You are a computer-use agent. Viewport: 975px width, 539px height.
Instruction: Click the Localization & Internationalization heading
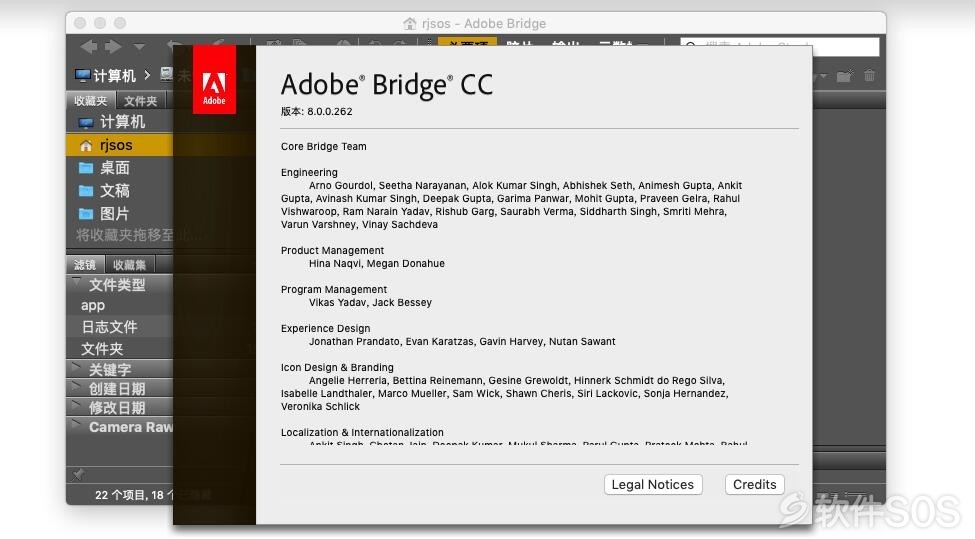click(x=362, y=433)
